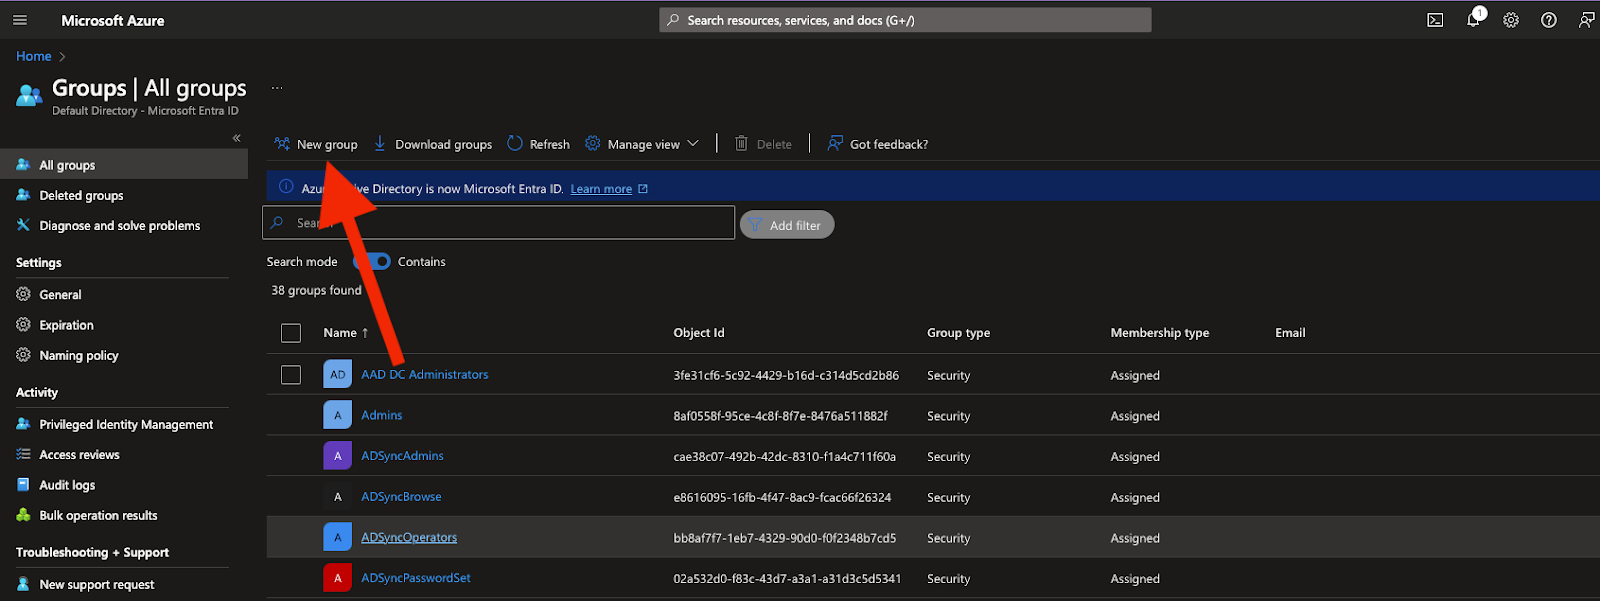1600x601 pixels.
Task: Check the box for AAD DC Administrators
Action: (x=291, y=375)
